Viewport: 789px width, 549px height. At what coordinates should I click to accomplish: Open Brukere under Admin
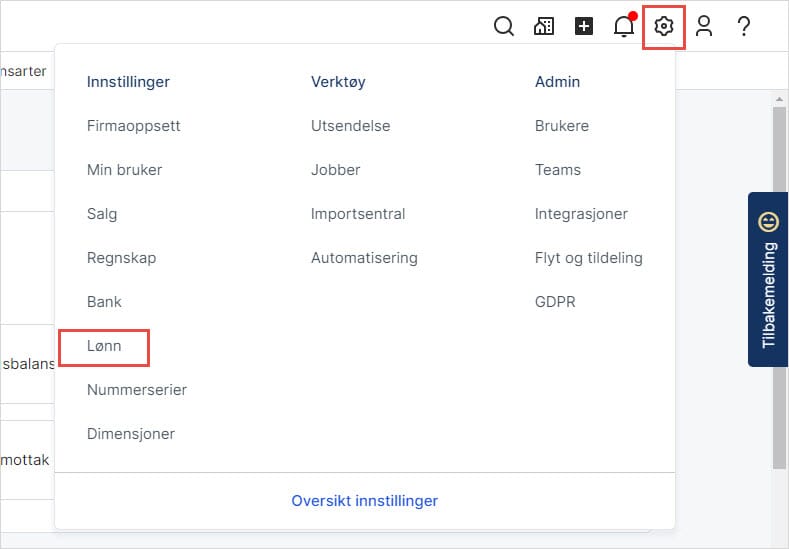[x=562, y=126]
